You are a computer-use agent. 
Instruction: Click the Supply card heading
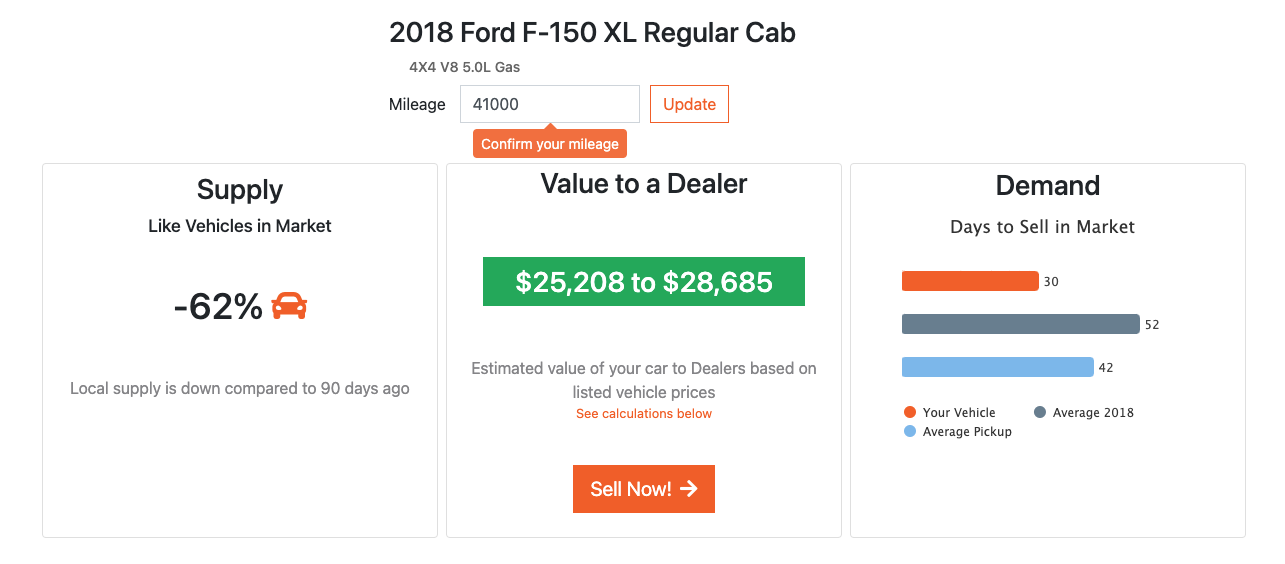pos(240,190)
